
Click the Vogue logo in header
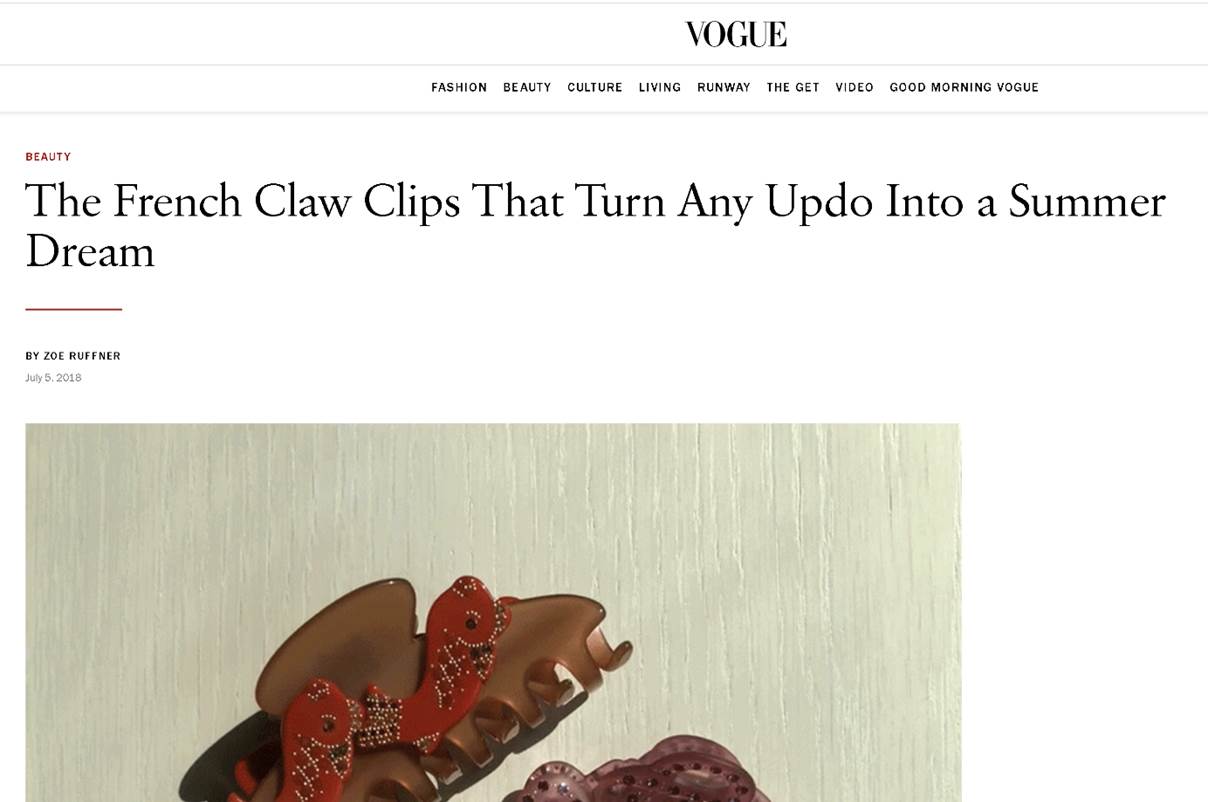click(736, 34)
